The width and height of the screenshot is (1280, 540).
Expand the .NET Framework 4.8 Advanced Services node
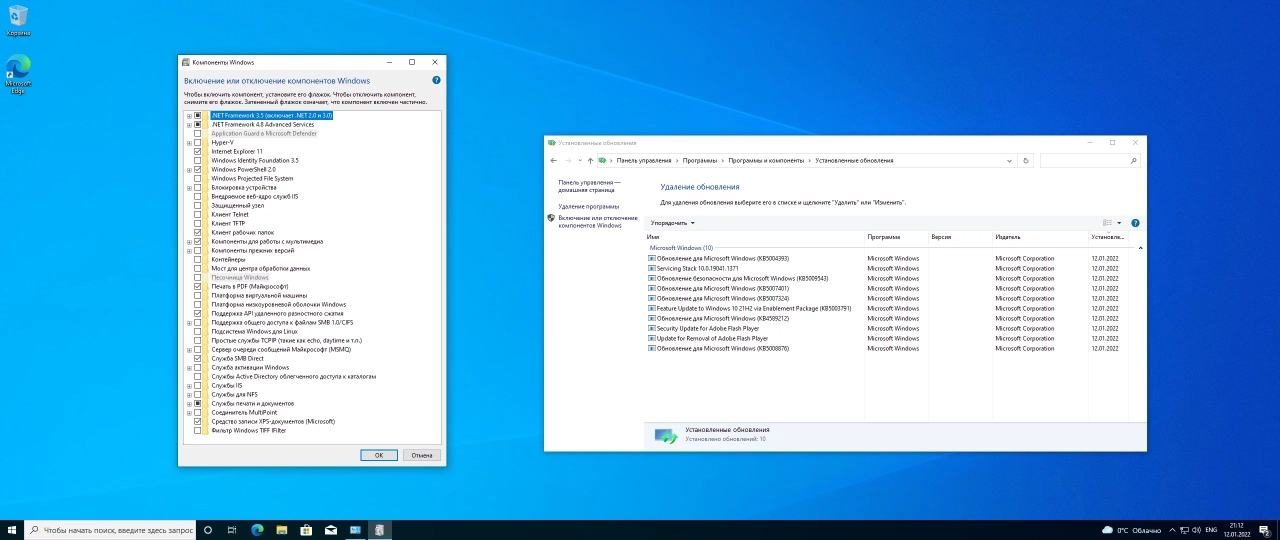click(x=188, y=124)
